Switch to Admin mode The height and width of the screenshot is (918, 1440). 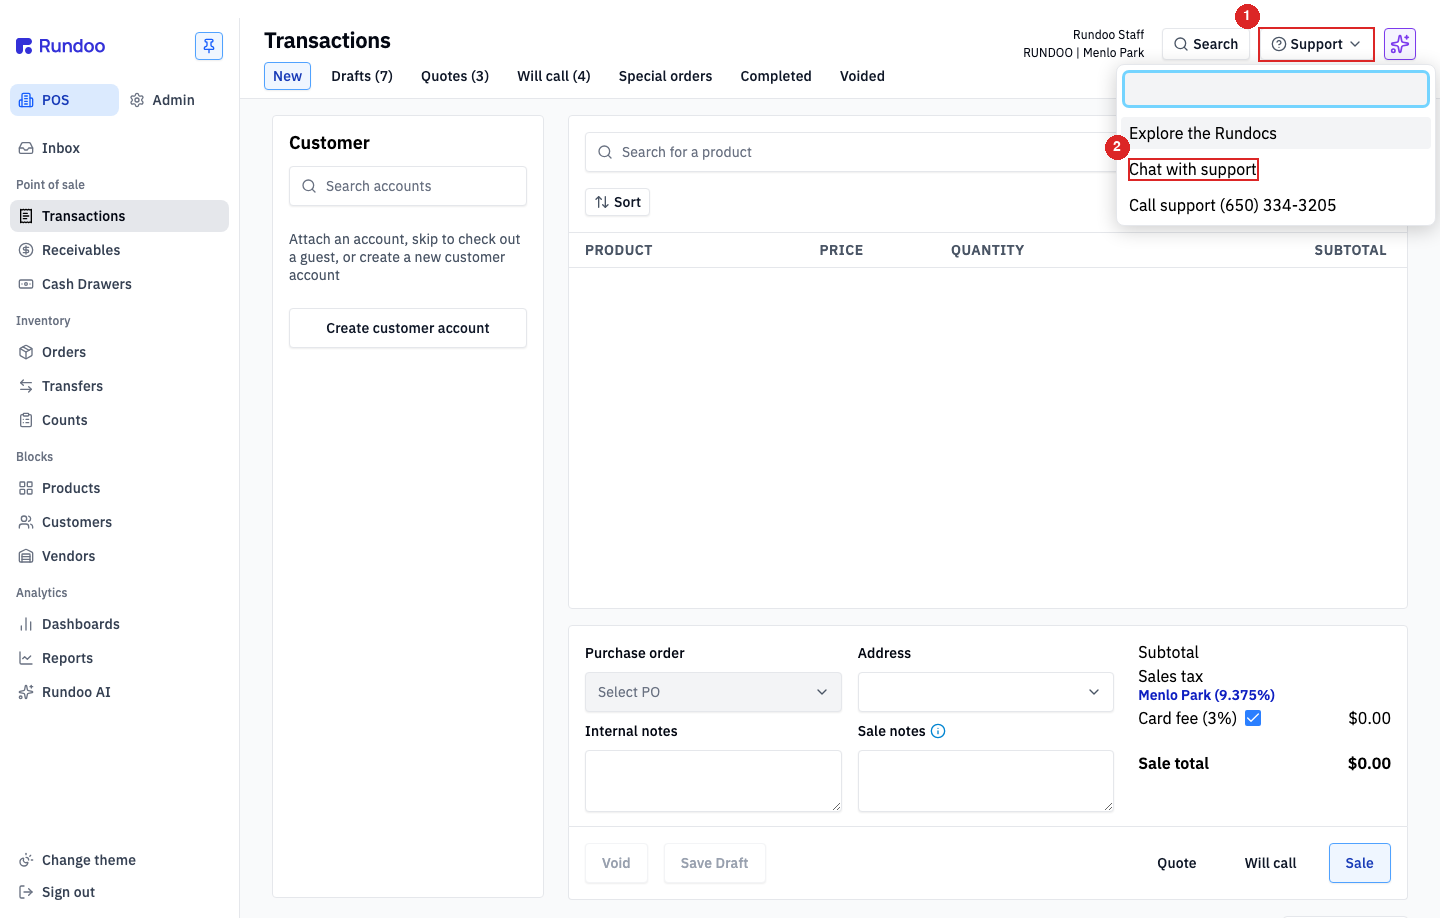point(163,100)
